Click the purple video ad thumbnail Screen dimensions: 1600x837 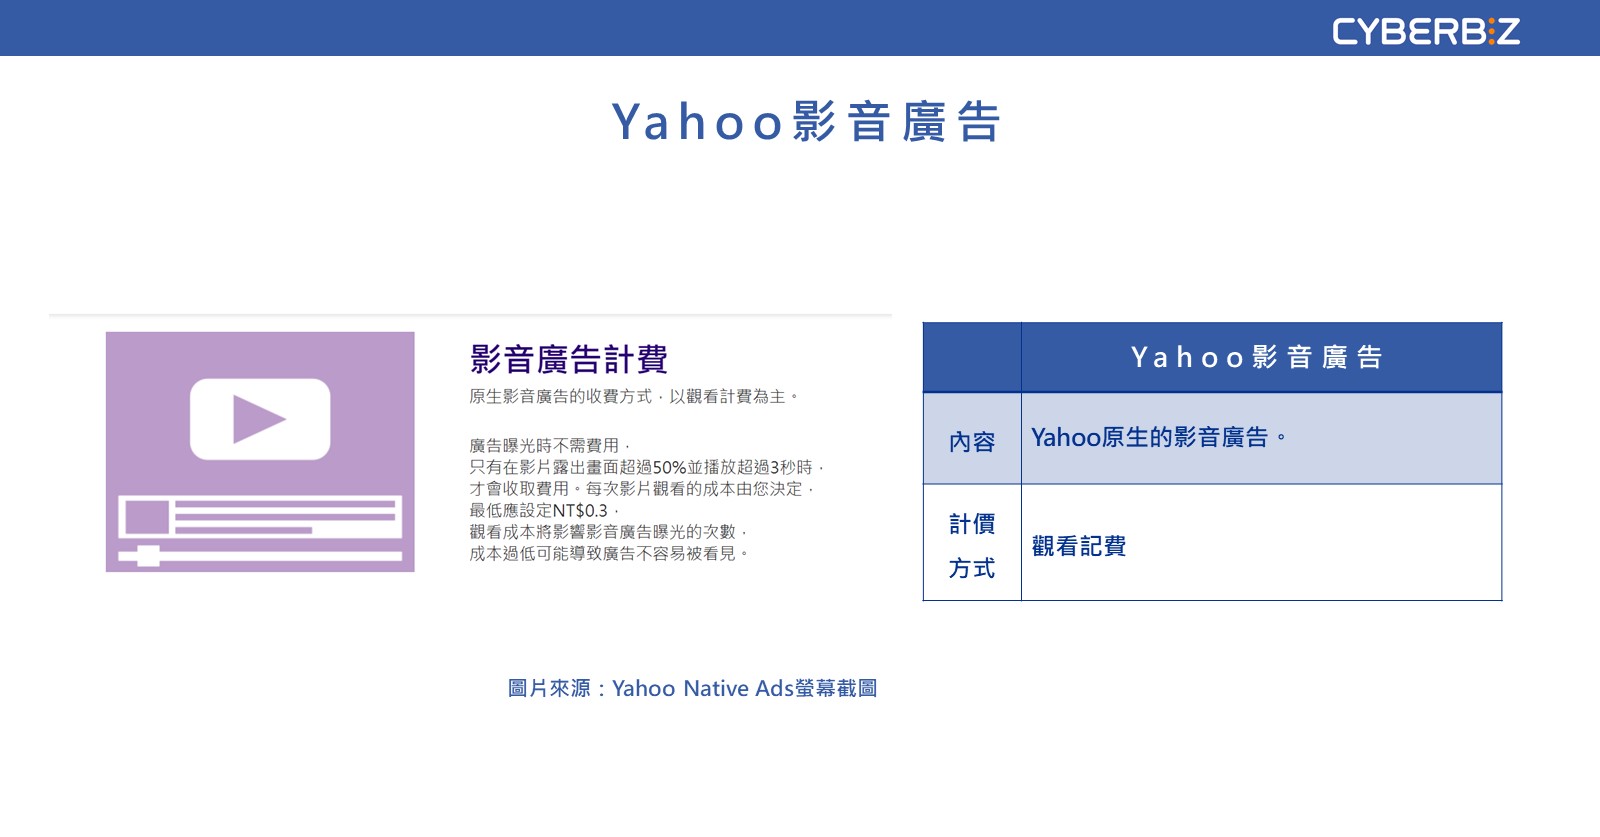[260, 452]
